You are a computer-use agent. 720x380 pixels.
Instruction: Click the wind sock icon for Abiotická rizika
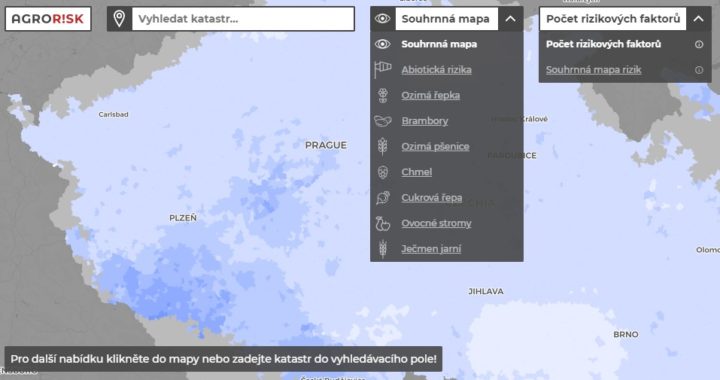[x=382, y=70]
